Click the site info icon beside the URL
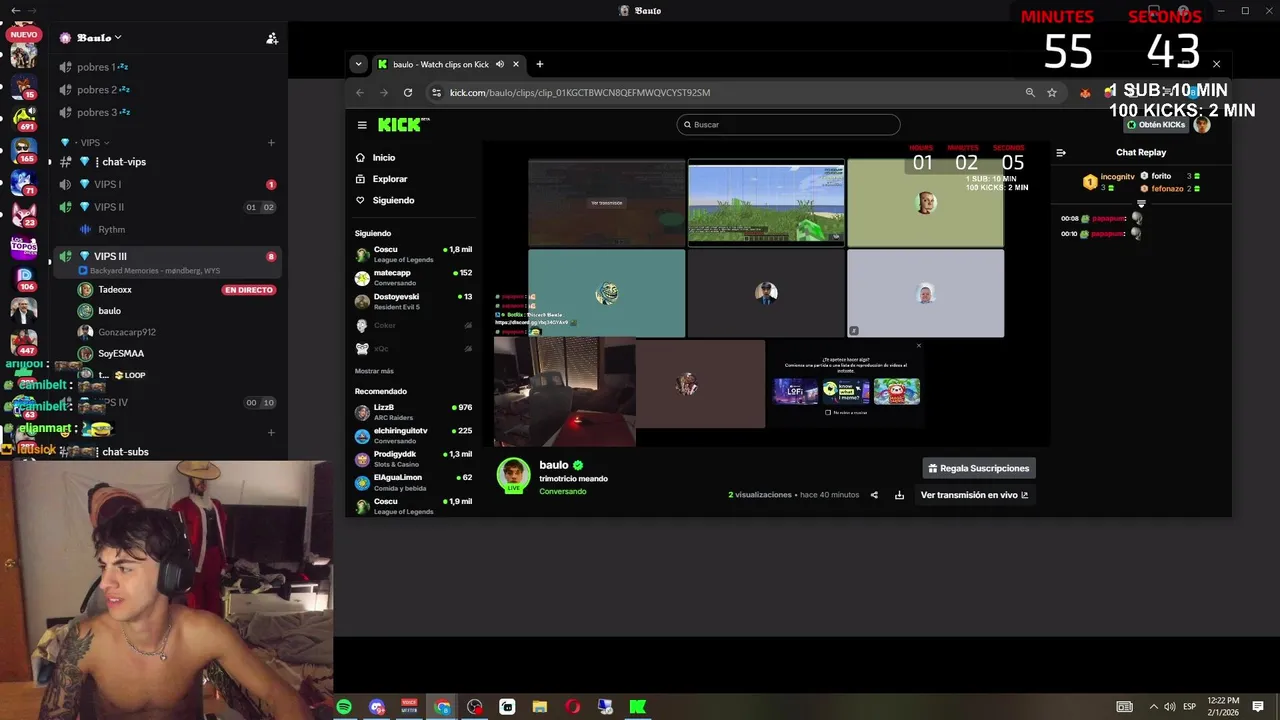The width and height of the screenshot is (1280, 720). pyautogui.click(x=436, y=92)
